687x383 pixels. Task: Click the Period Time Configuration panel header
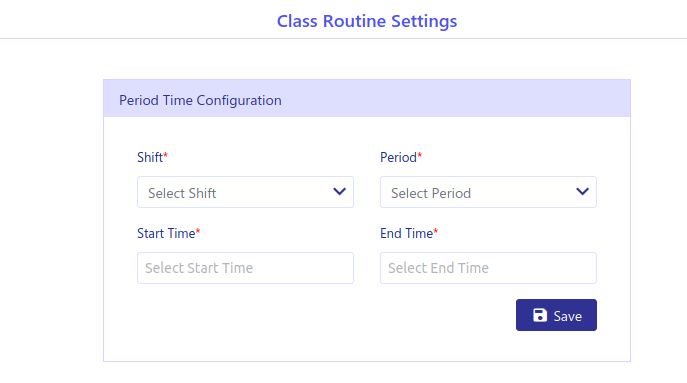pos(367,99)
